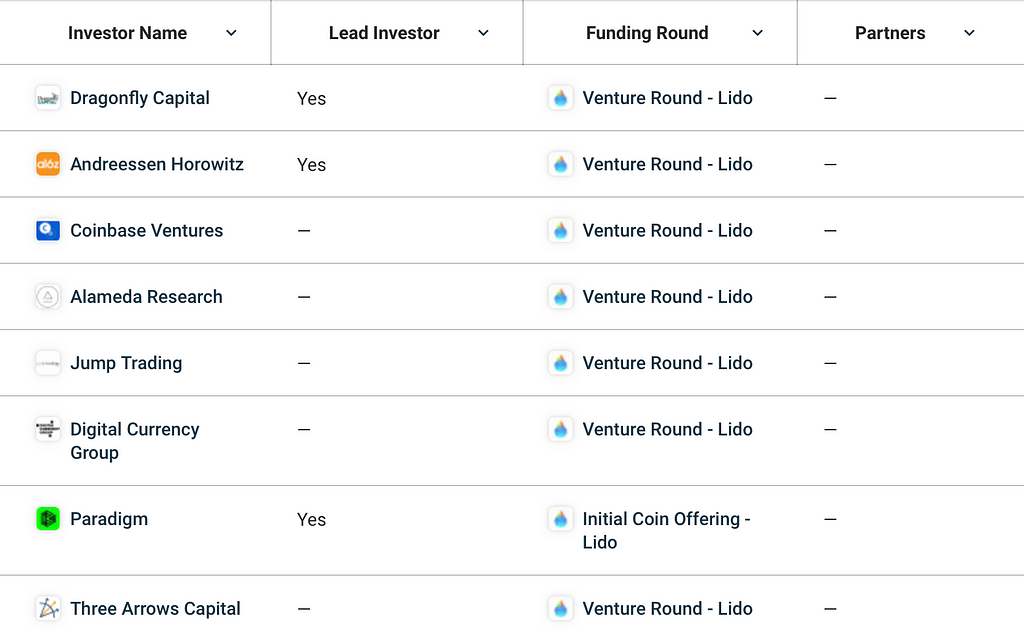Open Venture Round - Lido for Alameda Research
Viewport: 1024px width, 637px height.
point(667,297)
